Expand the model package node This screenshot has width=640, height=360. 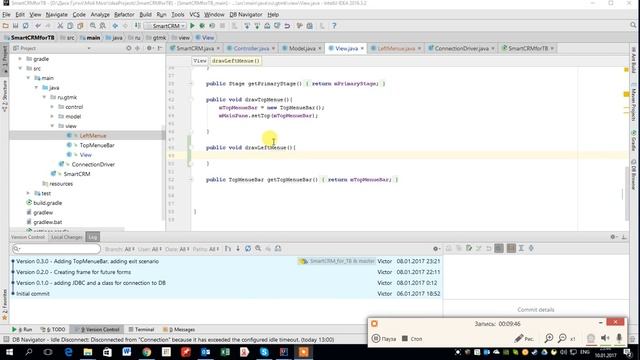coord(52,116)
